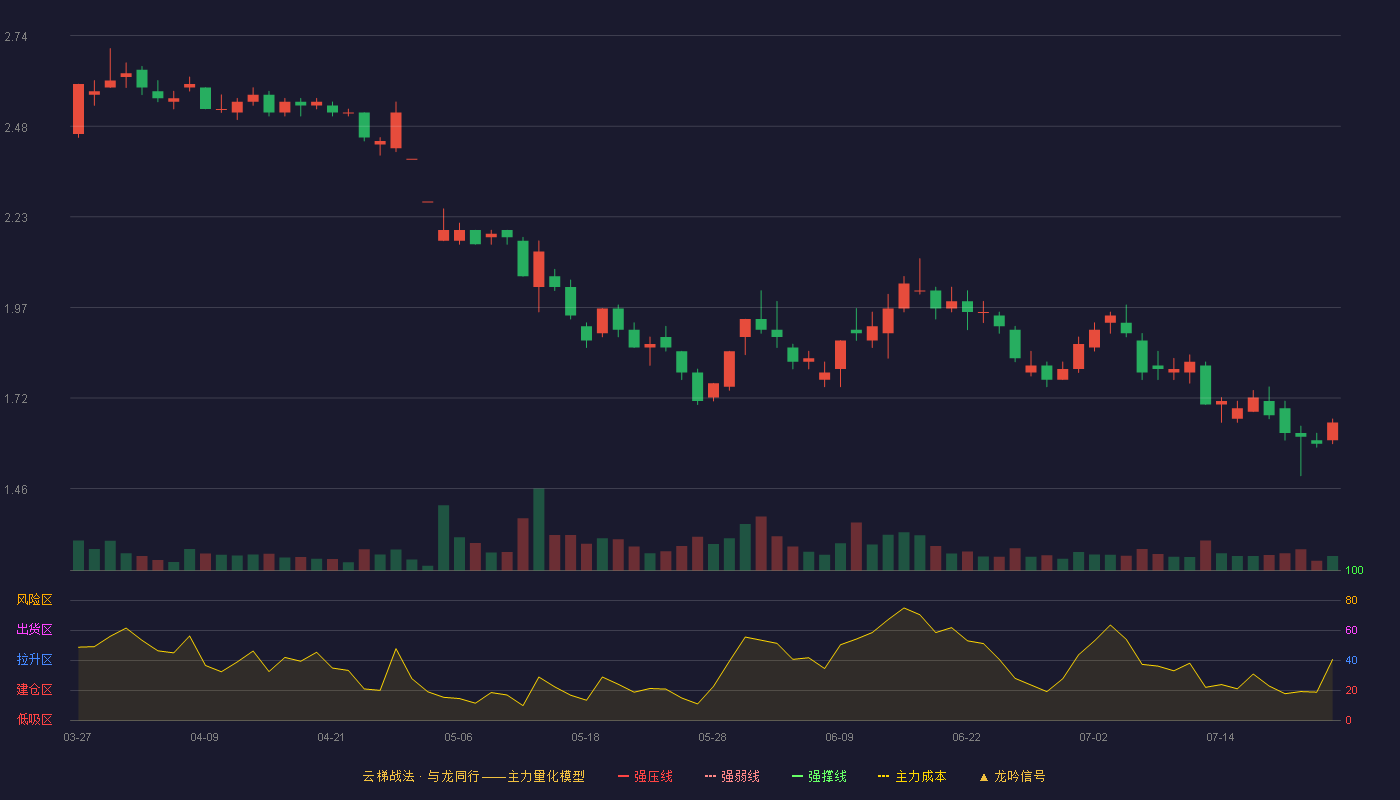Click the 07-02 date label
1400x800 pixels.
1093,737
